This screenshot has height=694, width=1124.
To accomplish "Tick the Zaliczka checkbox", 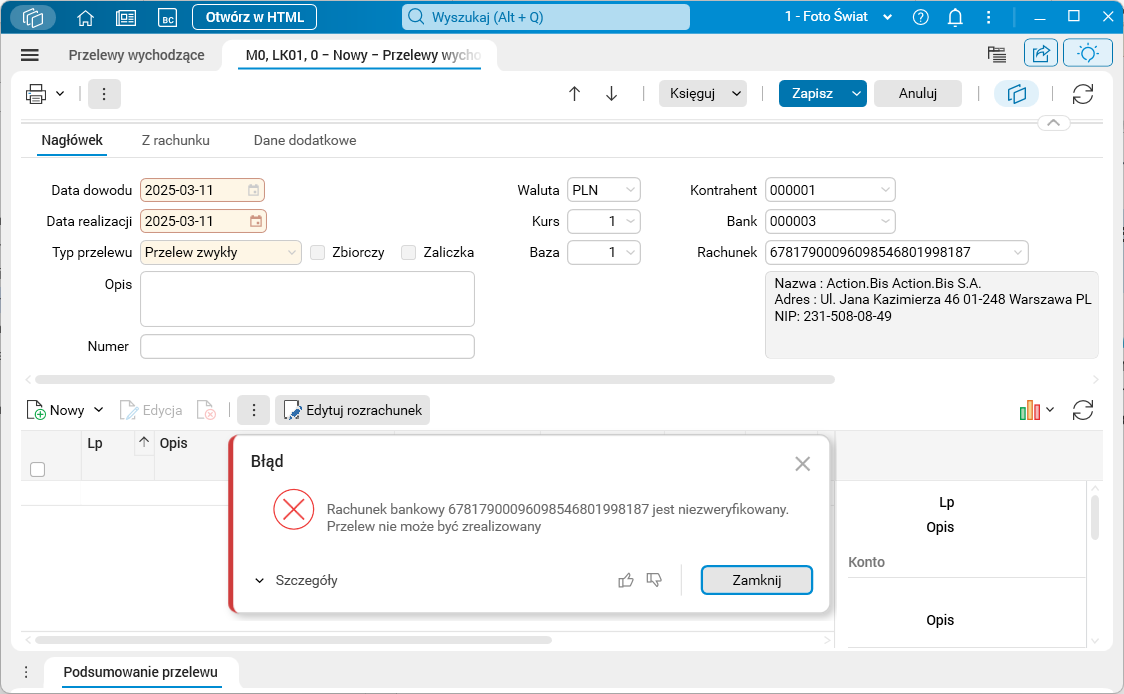I will coord(409,252).
